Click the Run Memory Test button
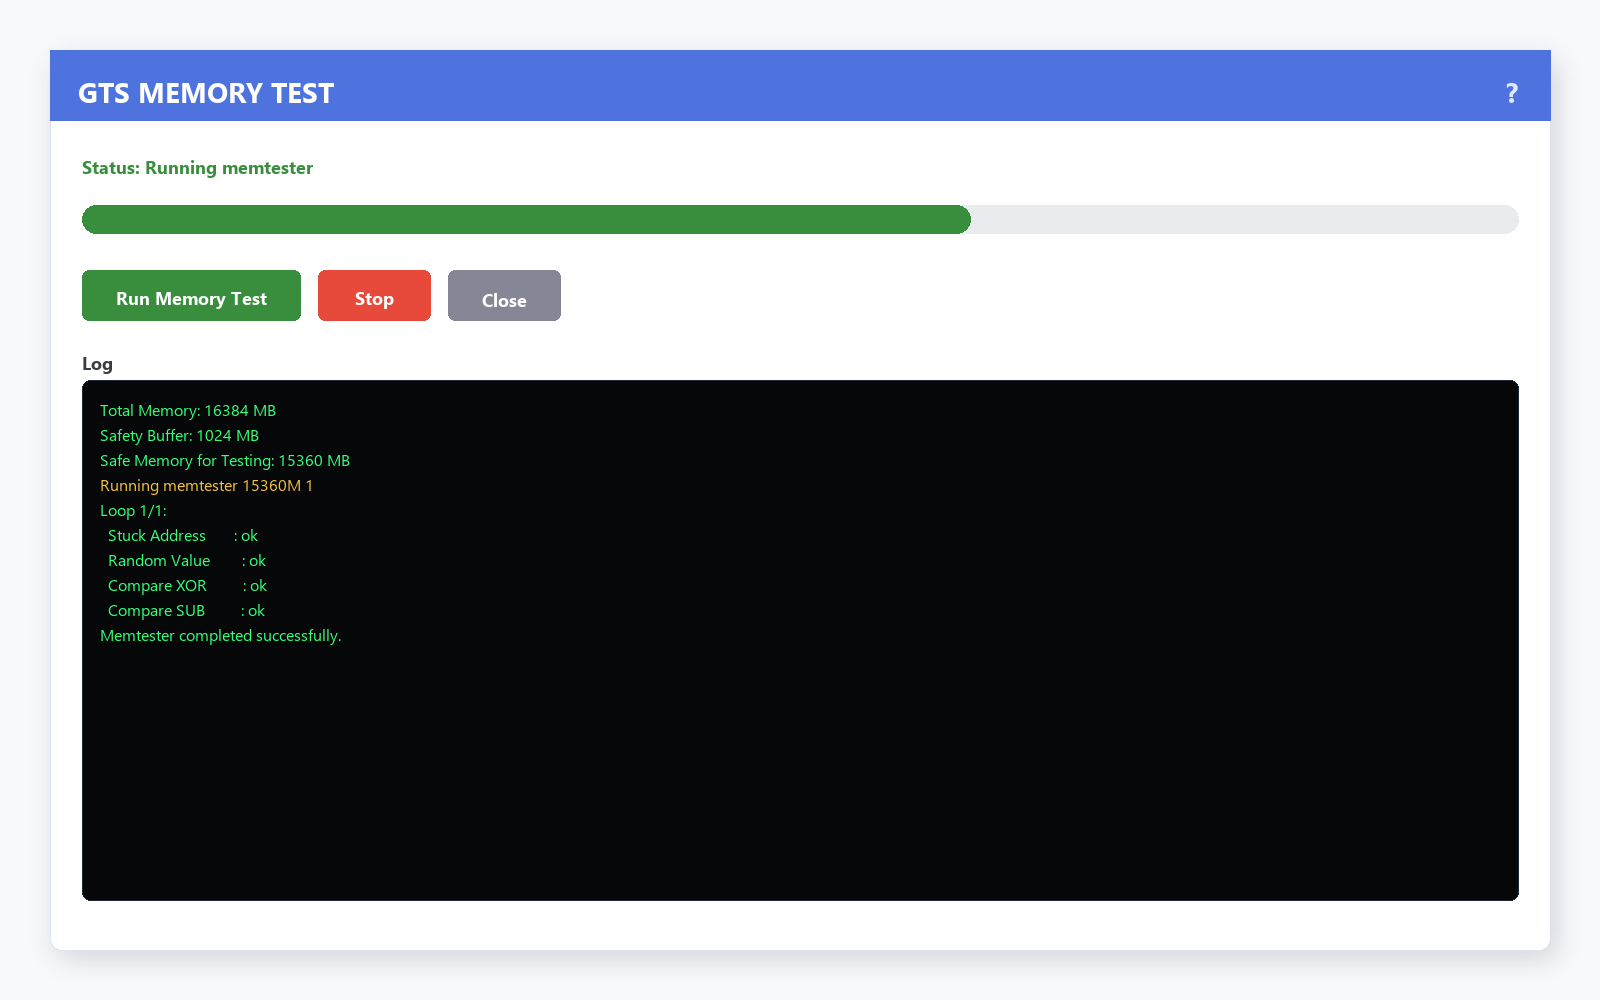The height and width of the screenshot is (1000, 1600). pyautogui.click(x=191, y=295)
